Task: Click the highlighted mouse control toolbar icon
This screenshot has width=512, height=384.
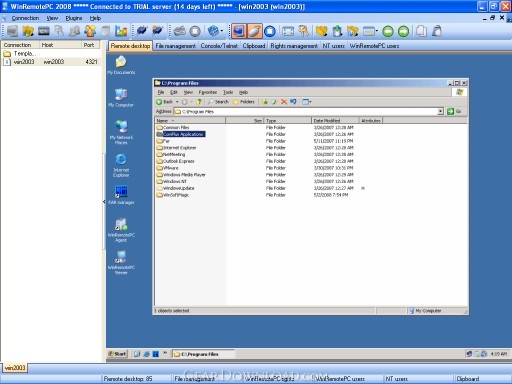Action: 254,31
